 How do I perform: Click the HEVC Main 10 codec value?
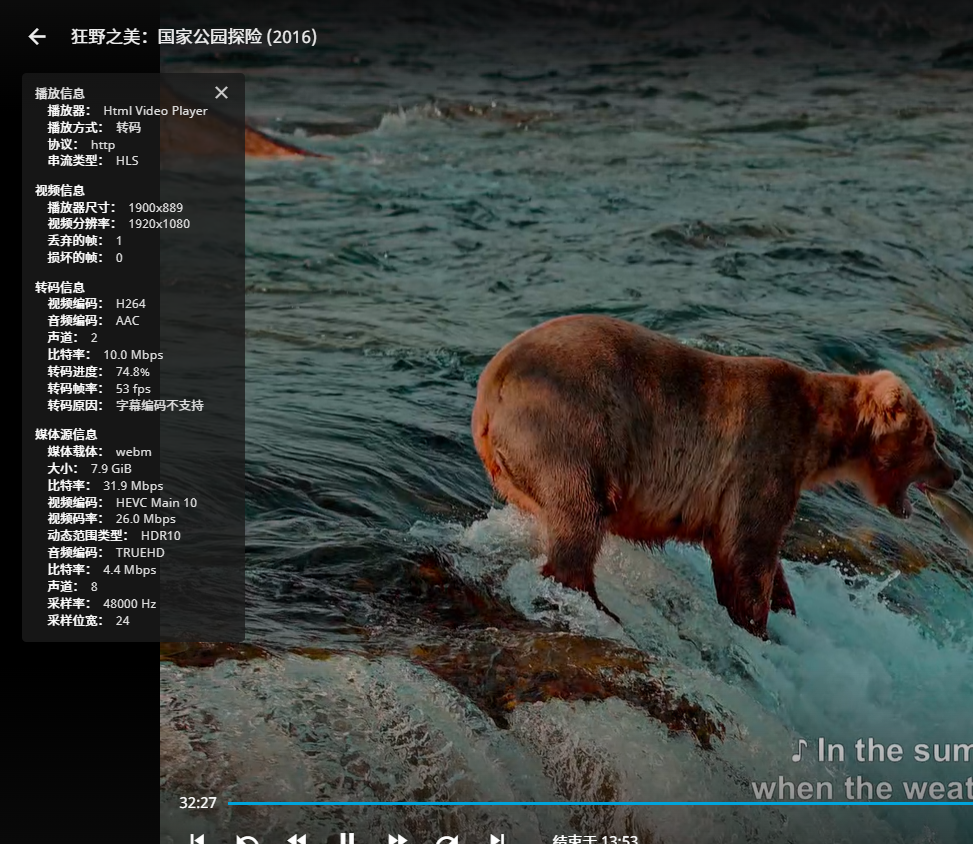[158, 501]
